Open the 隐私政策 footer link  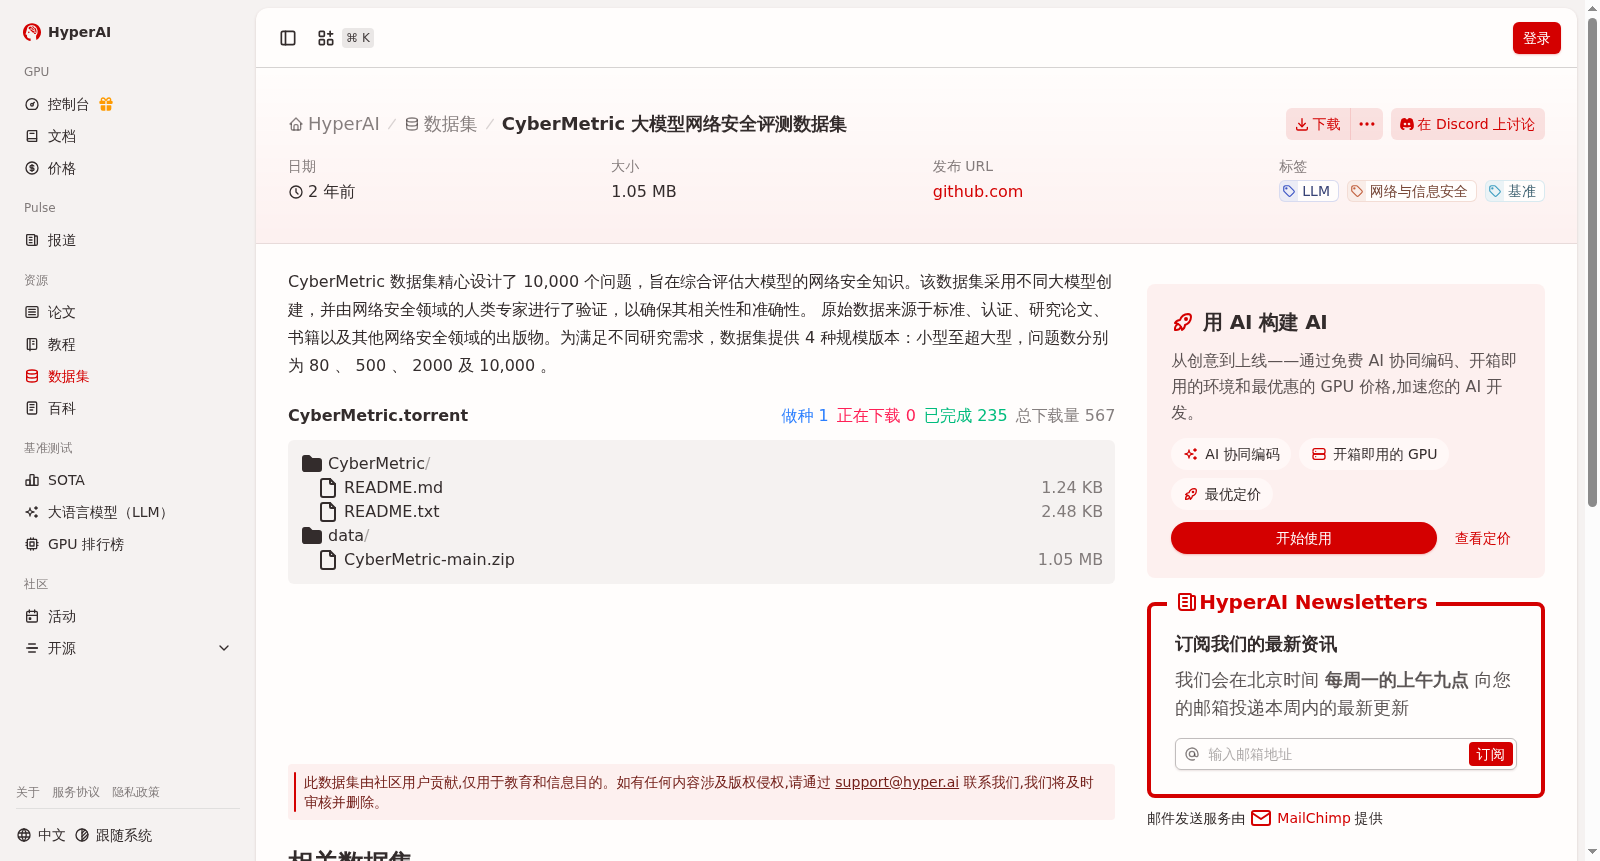coord(136,792)
